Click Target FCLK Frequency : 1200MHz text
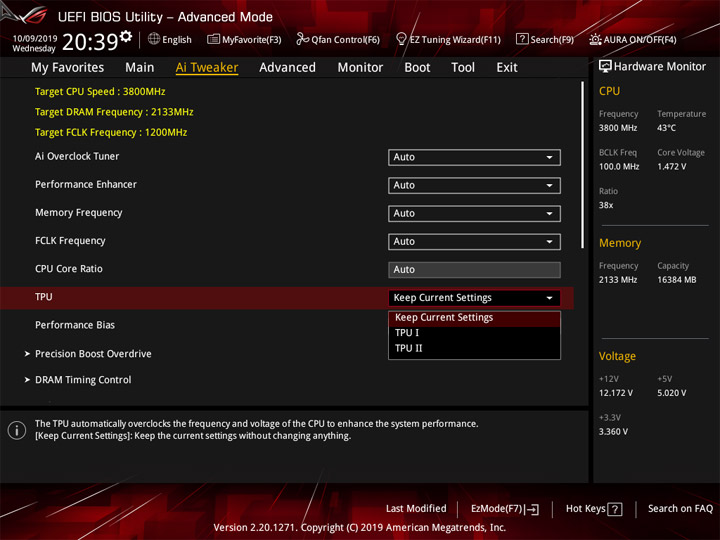The image size is (720, 540). (x=111, y=133)
